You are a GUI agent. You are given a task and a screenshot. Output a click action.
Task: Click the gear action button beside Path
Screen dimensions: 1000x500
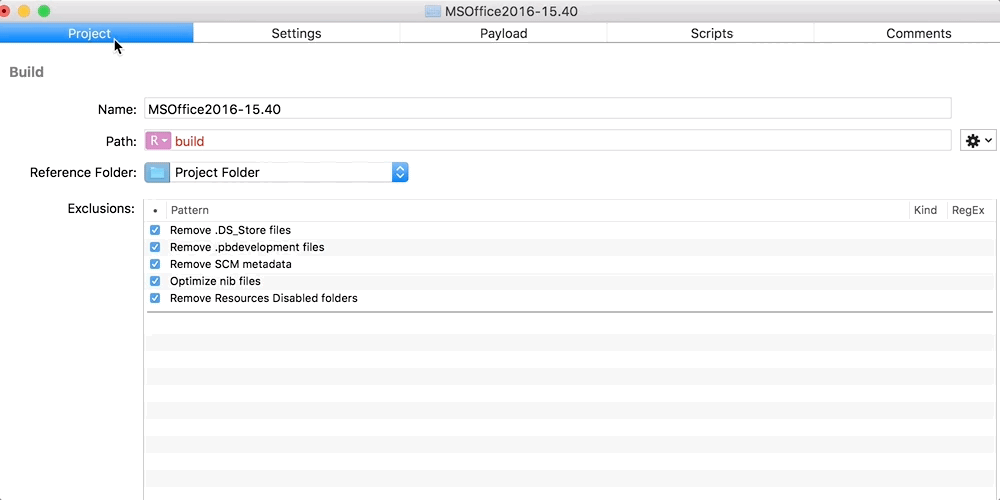coord(977,141)
